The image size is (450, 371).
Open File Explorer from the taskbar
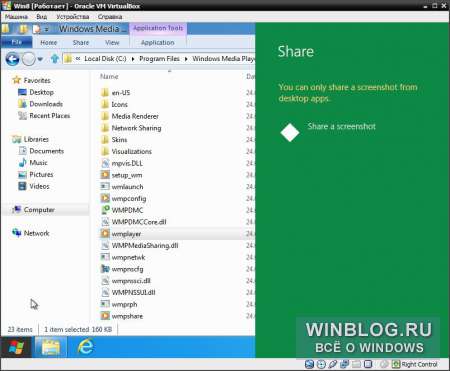(51, 347)
